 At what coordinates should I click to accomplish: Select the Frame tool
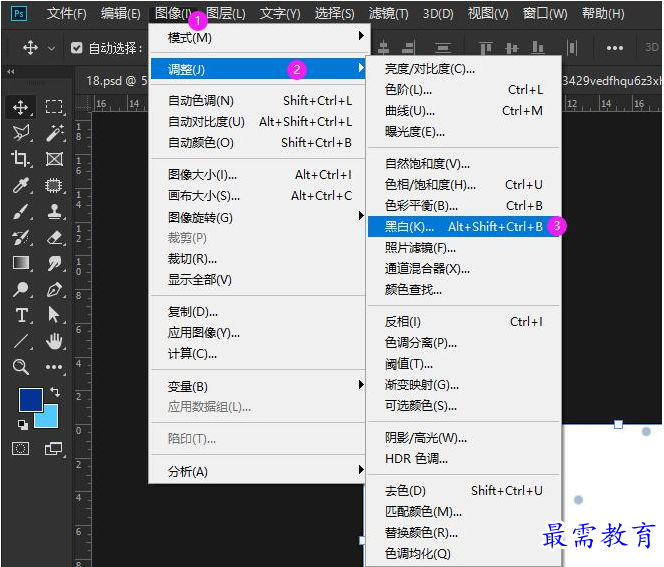click(54, 159)
